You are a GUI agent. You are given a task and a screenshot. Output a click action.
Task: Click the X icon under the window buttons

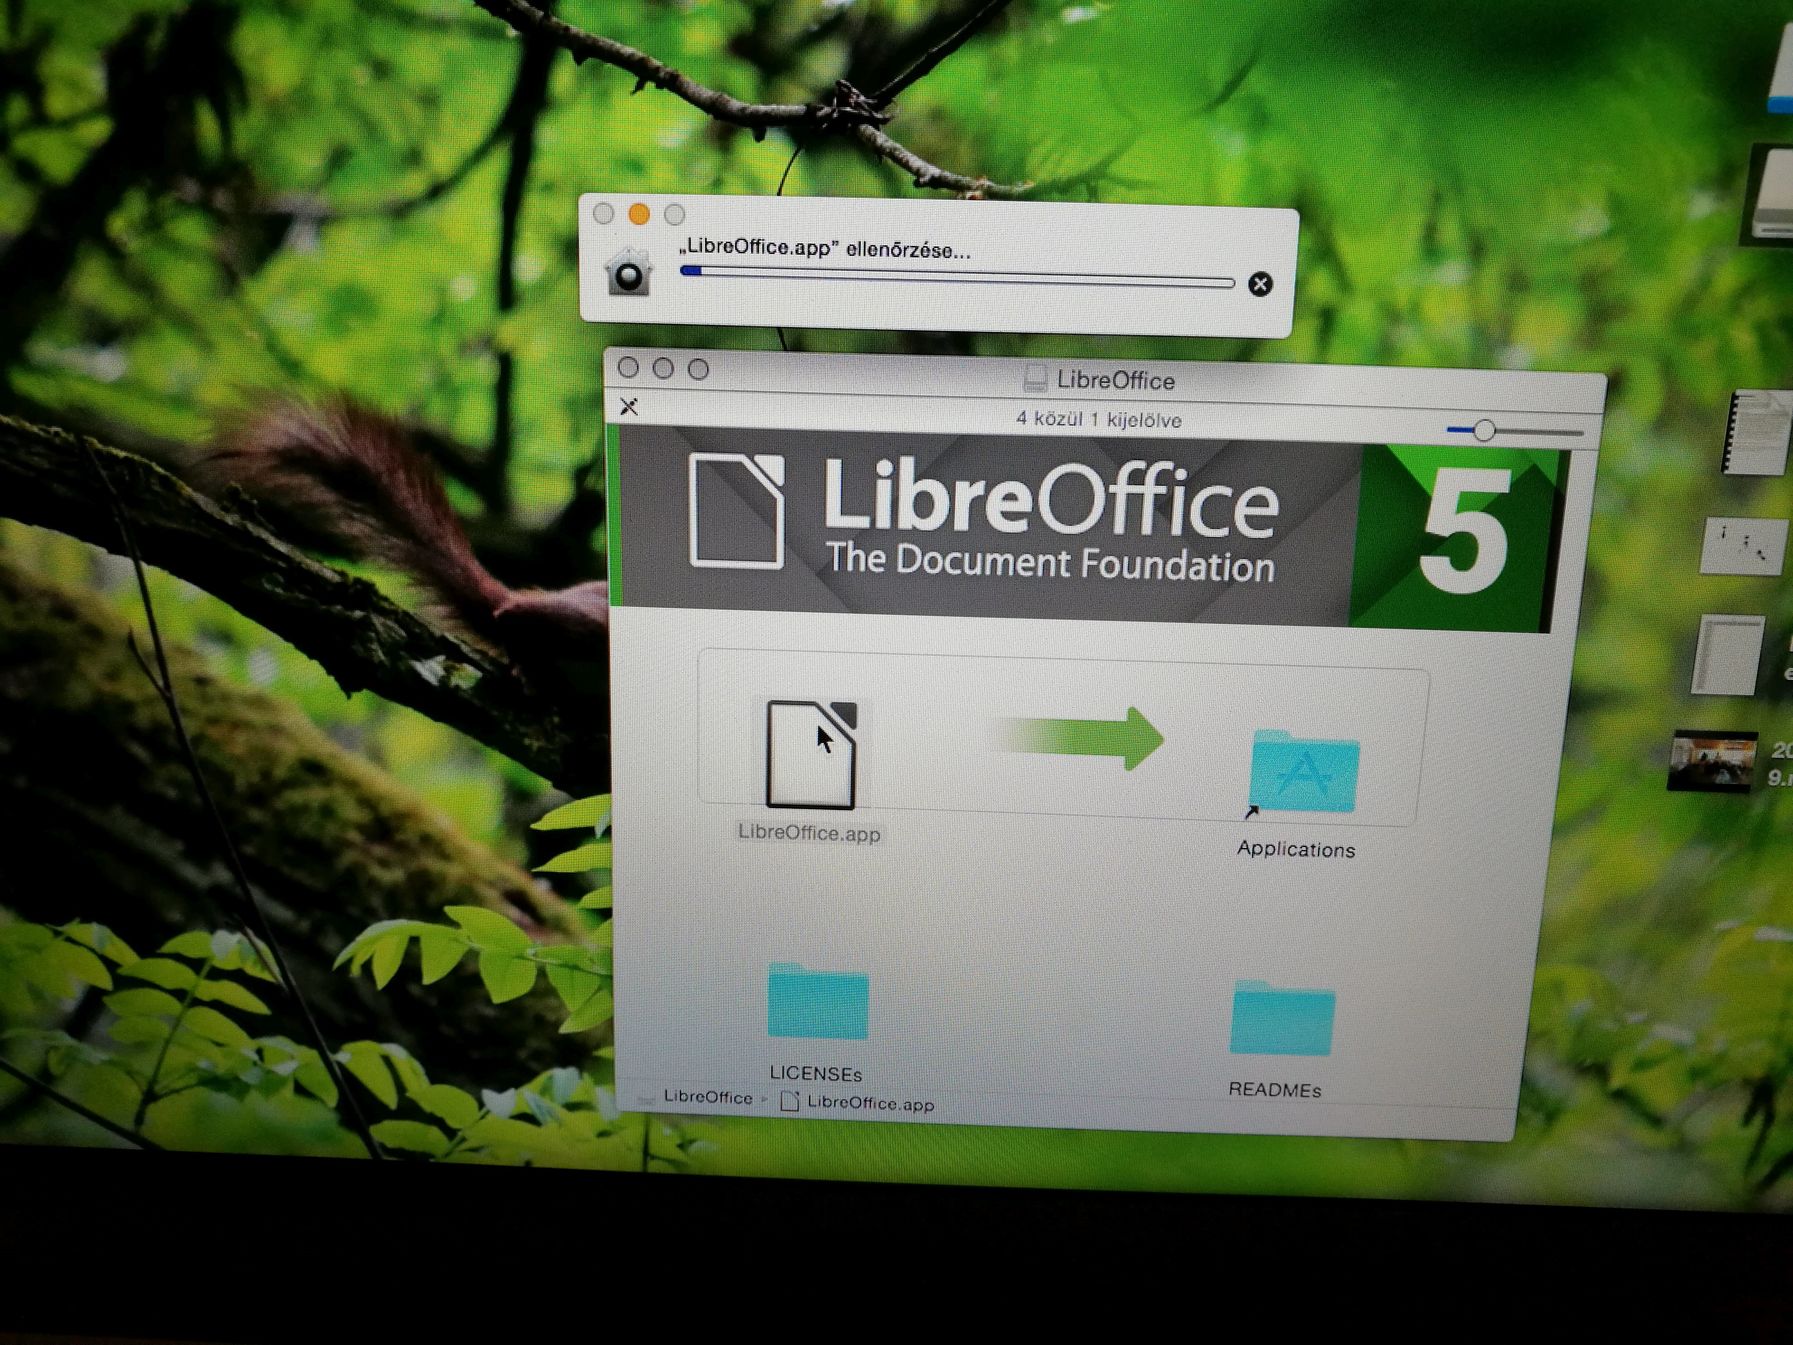tap(629, 406)
